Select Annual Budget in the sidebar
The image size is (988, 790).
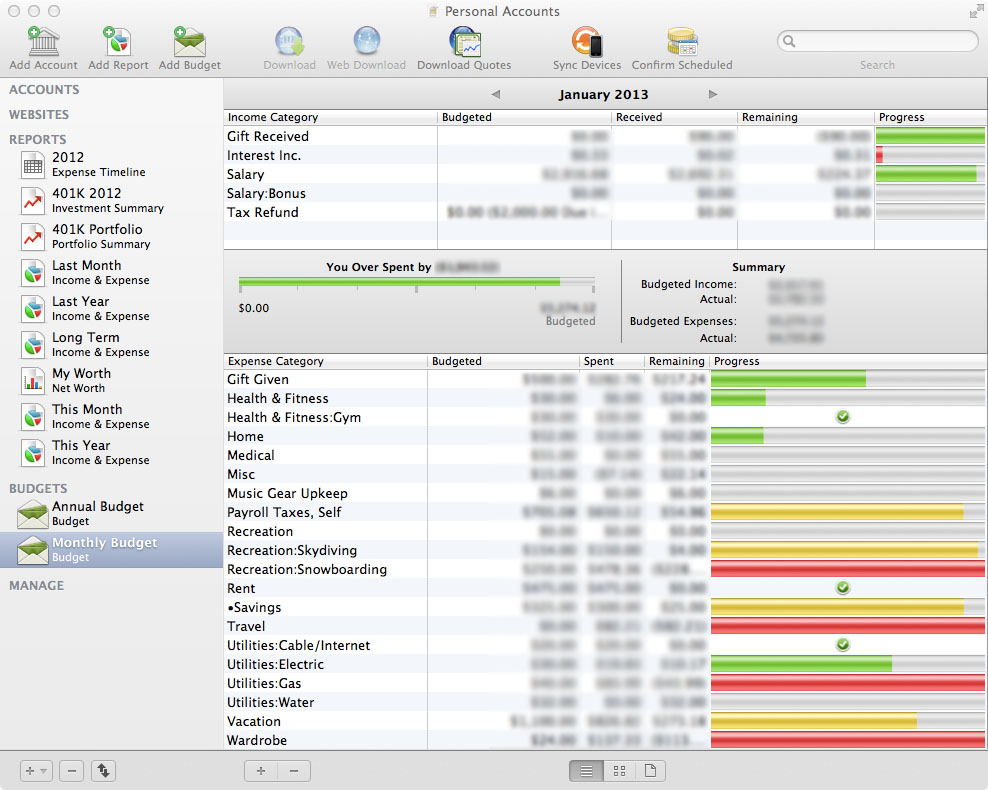click(97, 513)
